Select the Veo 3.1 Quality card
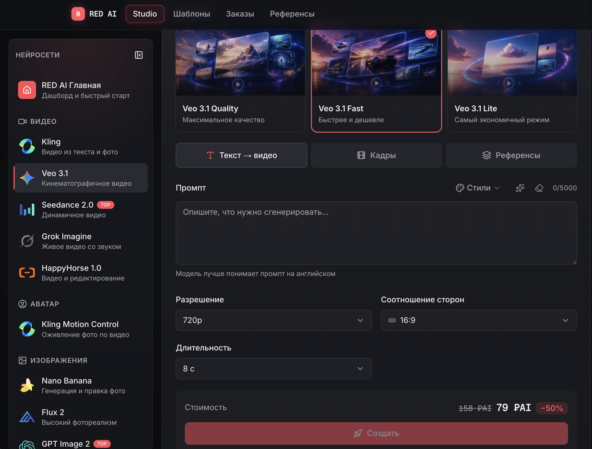The width and height of the screenshot is (592, 449). click(240, 80)
